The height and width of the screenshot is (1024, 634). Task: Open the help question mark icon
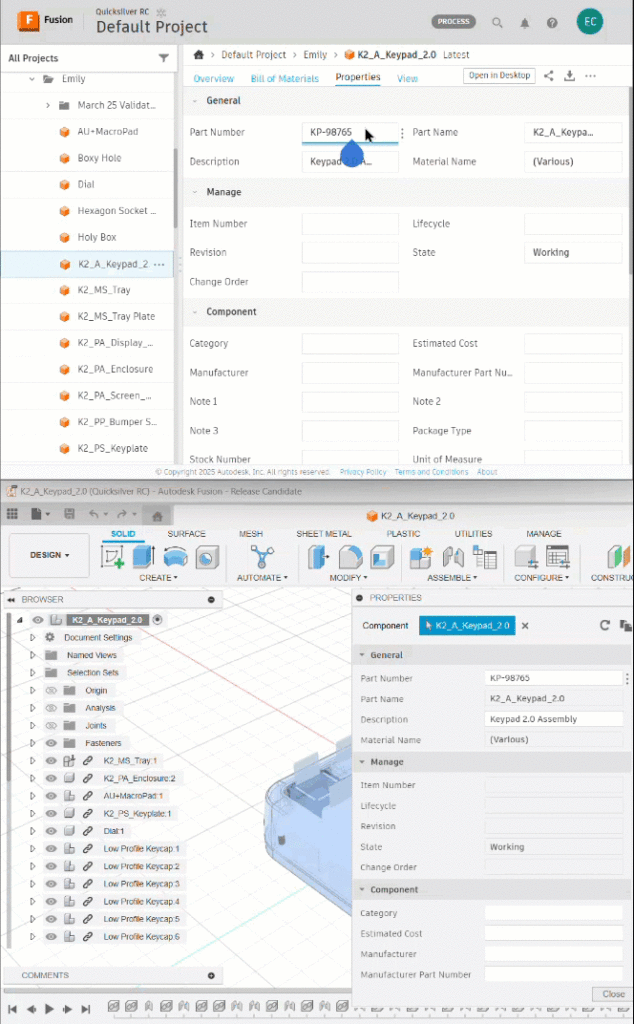point(552,23)
